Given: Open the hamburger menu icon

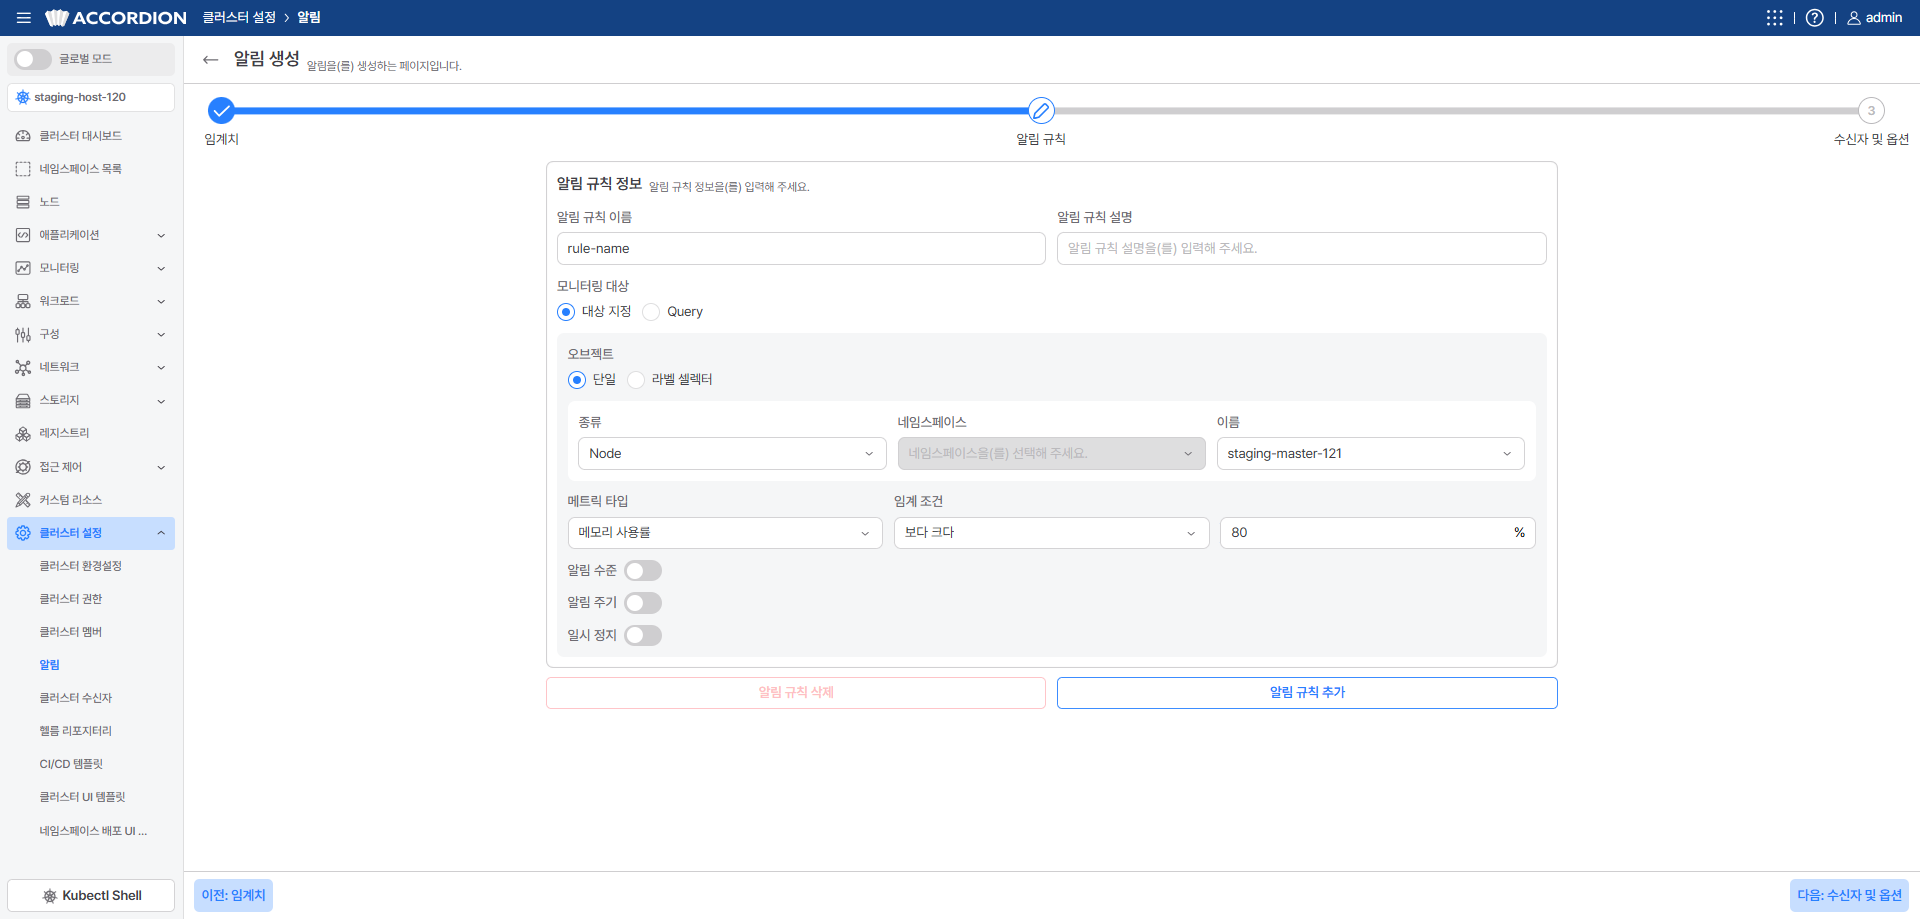Looking at the screenshot, I should [x=23, y=18].
